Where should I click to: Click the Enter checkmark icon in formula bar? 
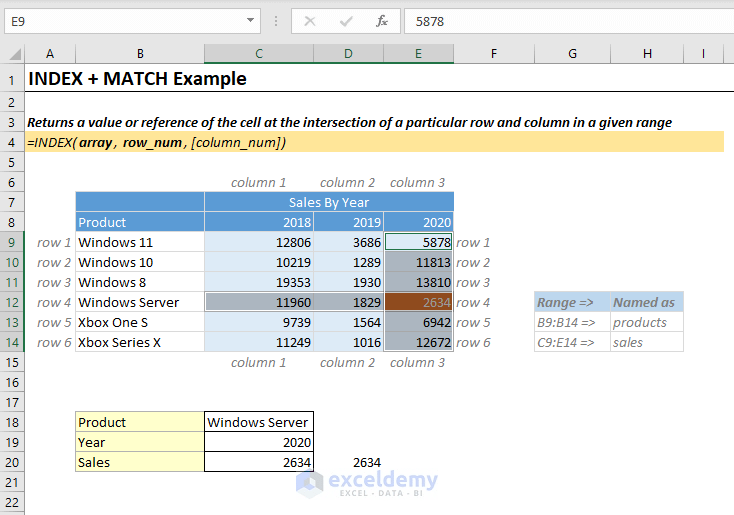point(346,21)
